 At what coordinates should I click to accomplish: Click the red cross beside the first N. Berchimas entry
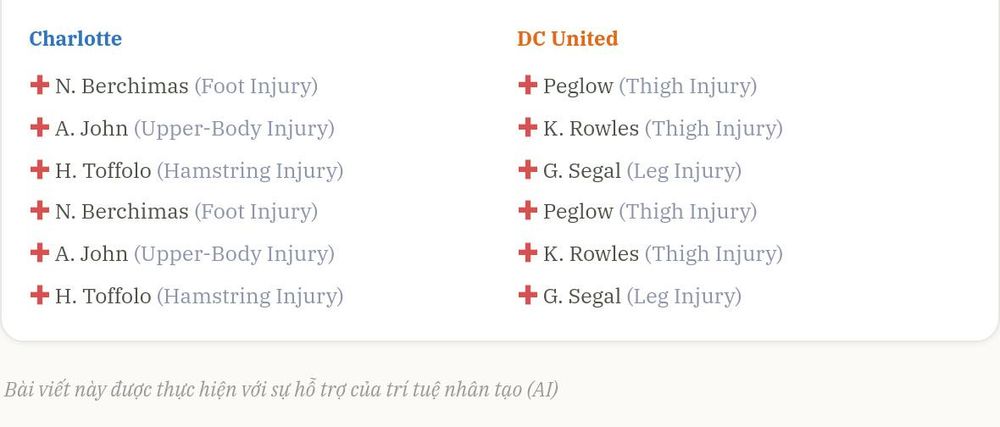click(40, 85)
